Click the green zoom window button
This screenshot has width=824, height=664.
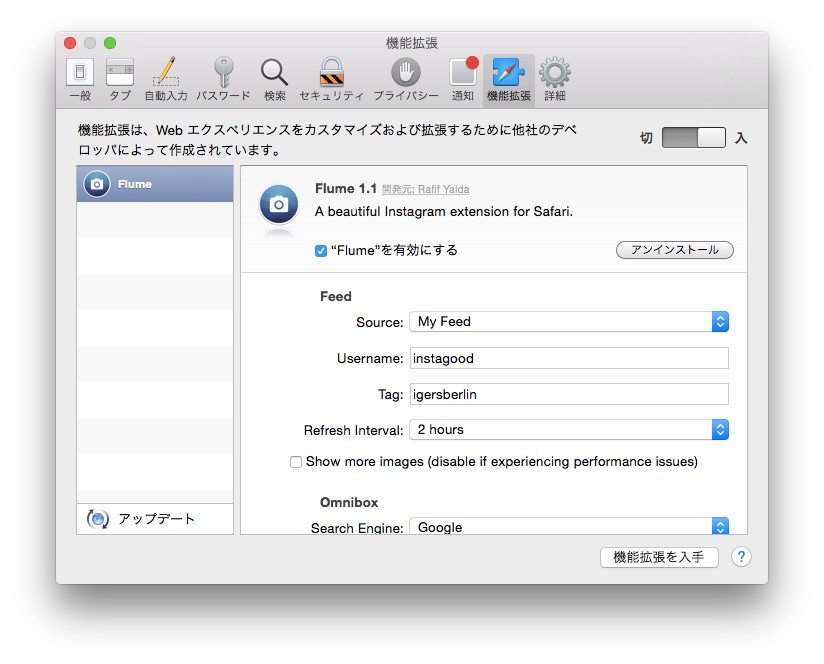point(110,43)
